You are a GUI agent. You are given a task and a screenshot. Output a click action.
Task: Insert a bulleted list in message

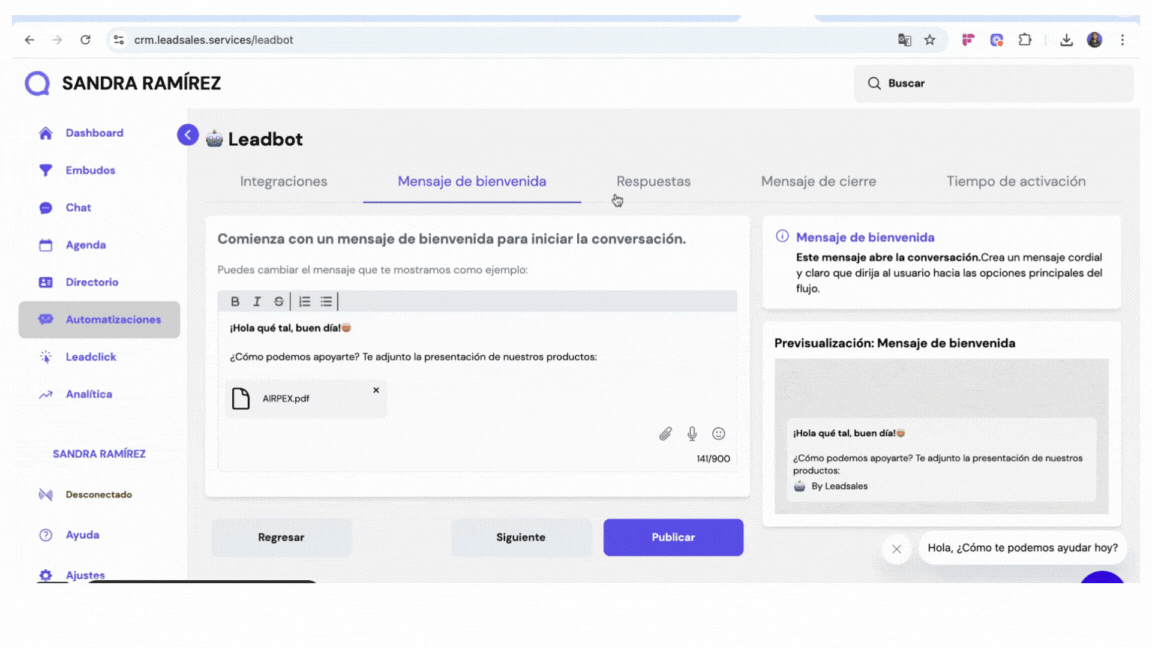click(326, 301)
